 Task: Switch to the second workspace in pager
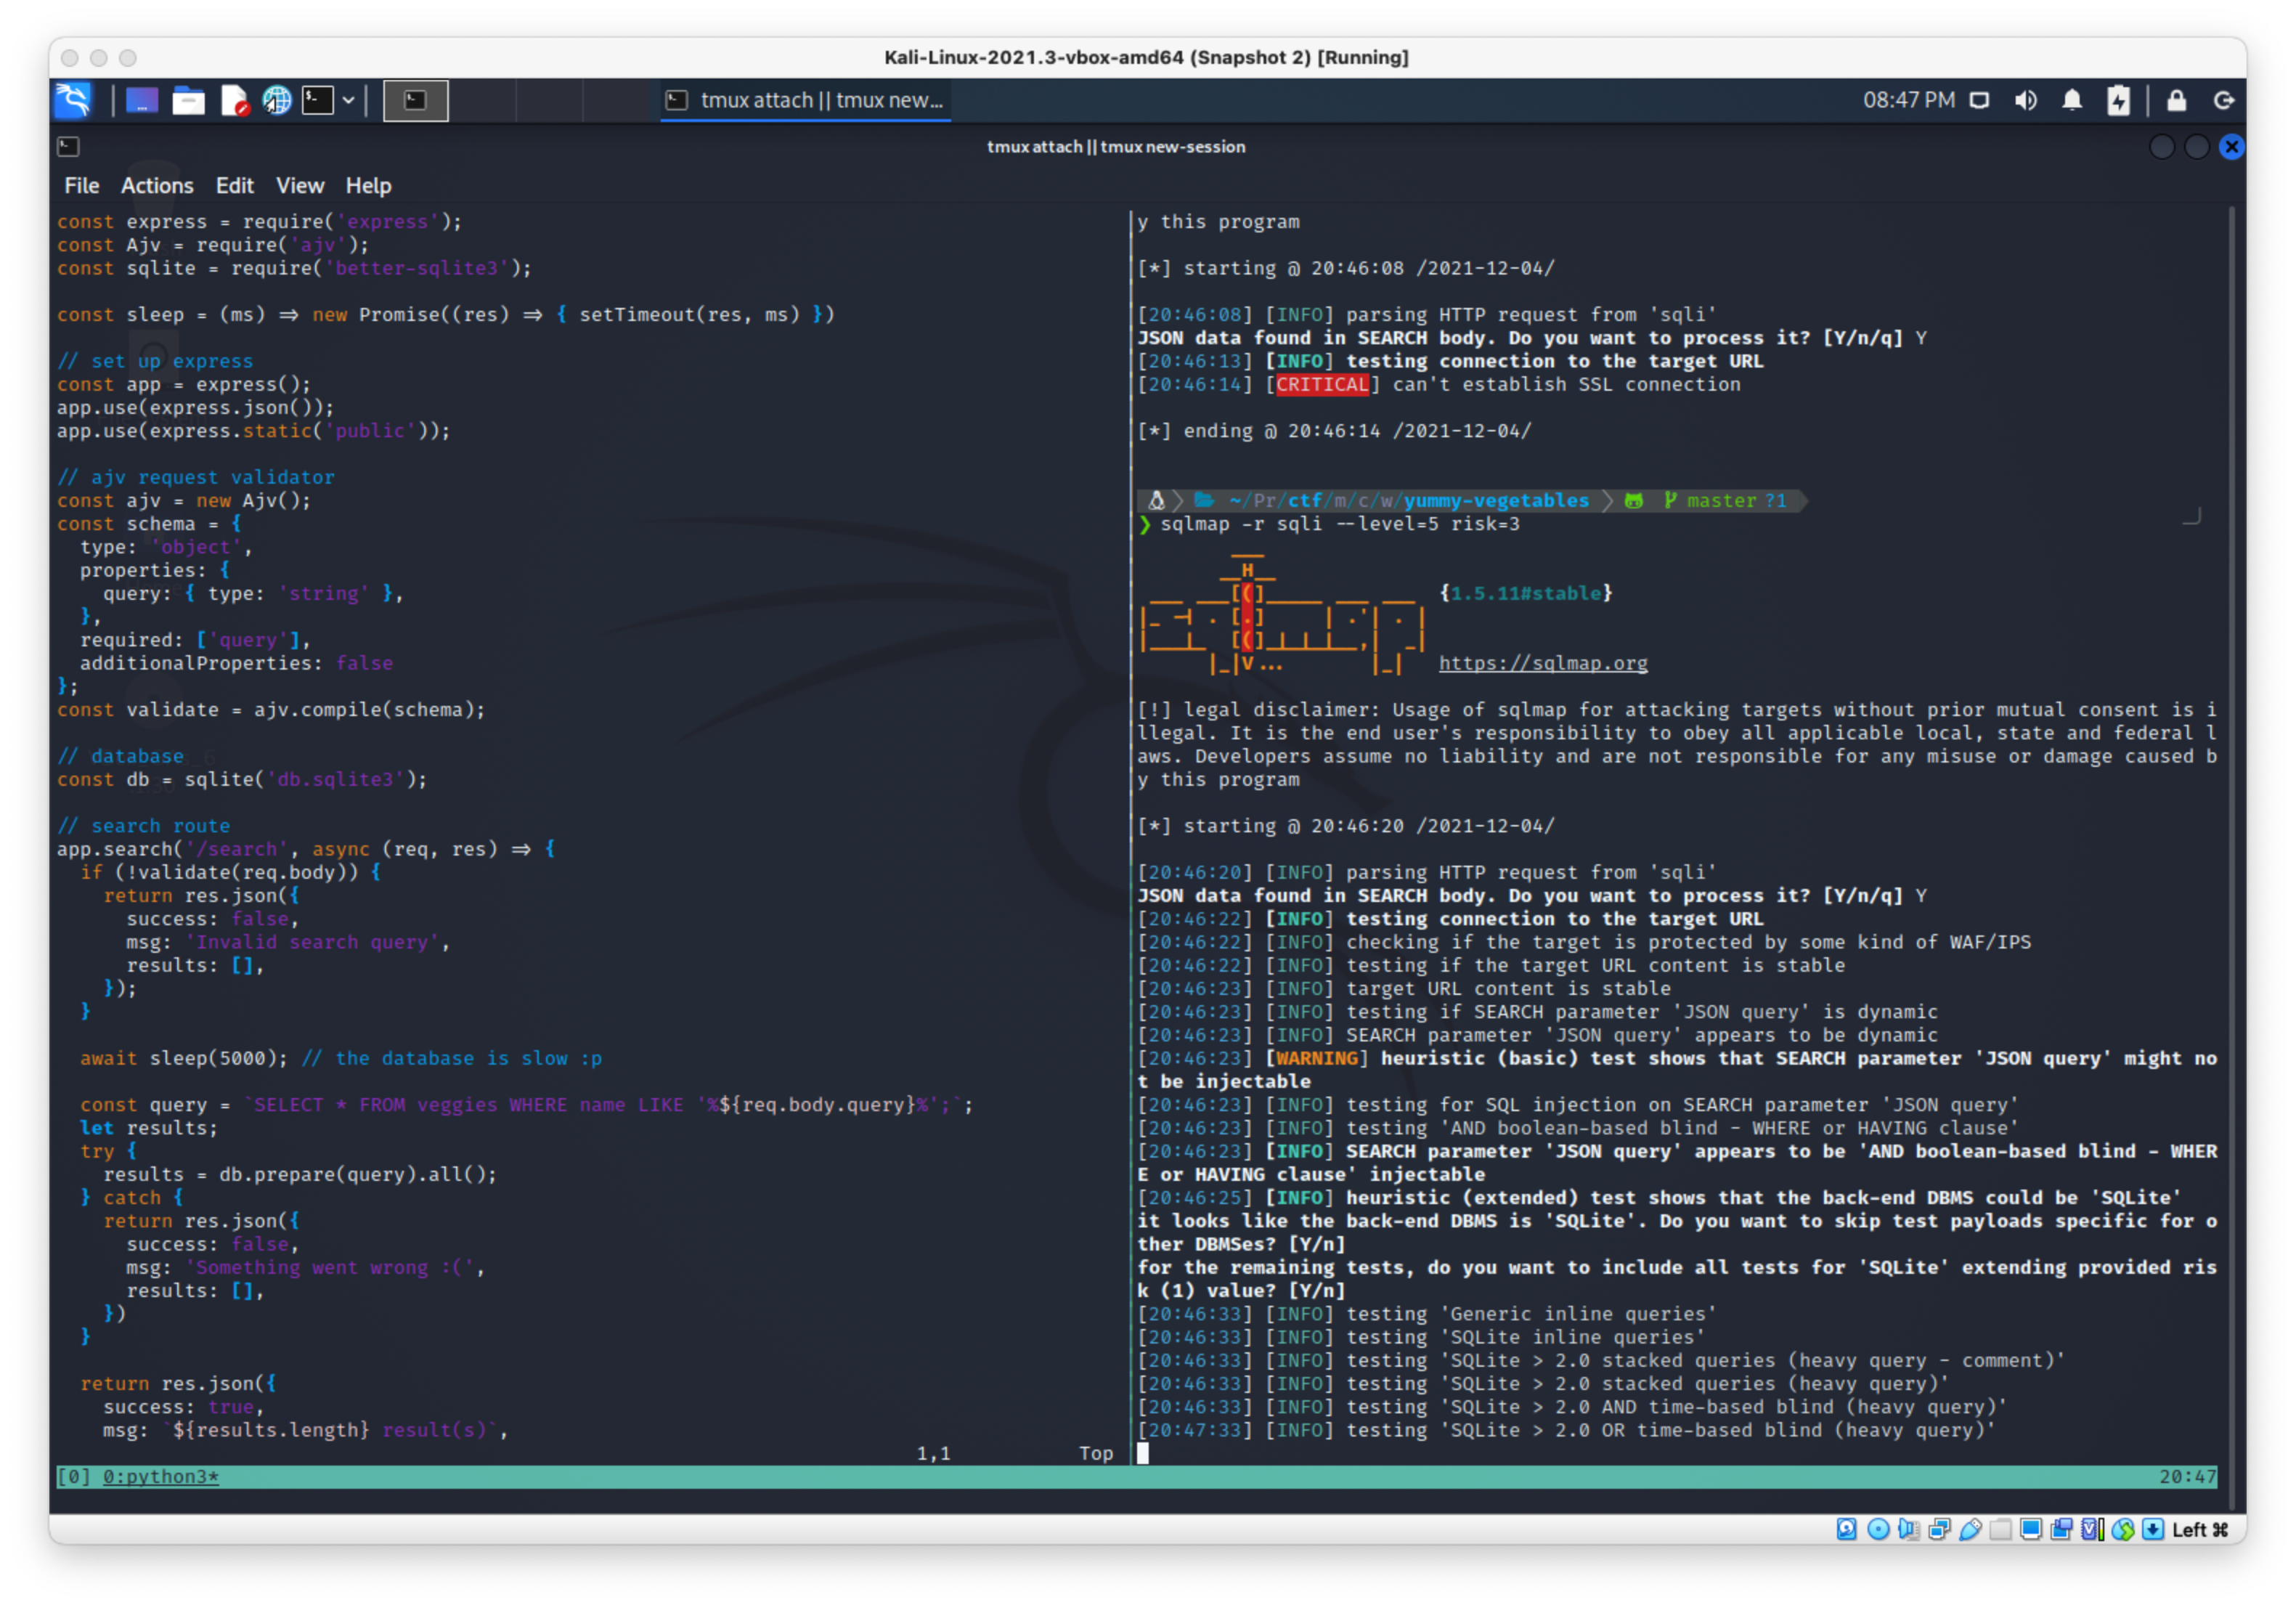483,100
